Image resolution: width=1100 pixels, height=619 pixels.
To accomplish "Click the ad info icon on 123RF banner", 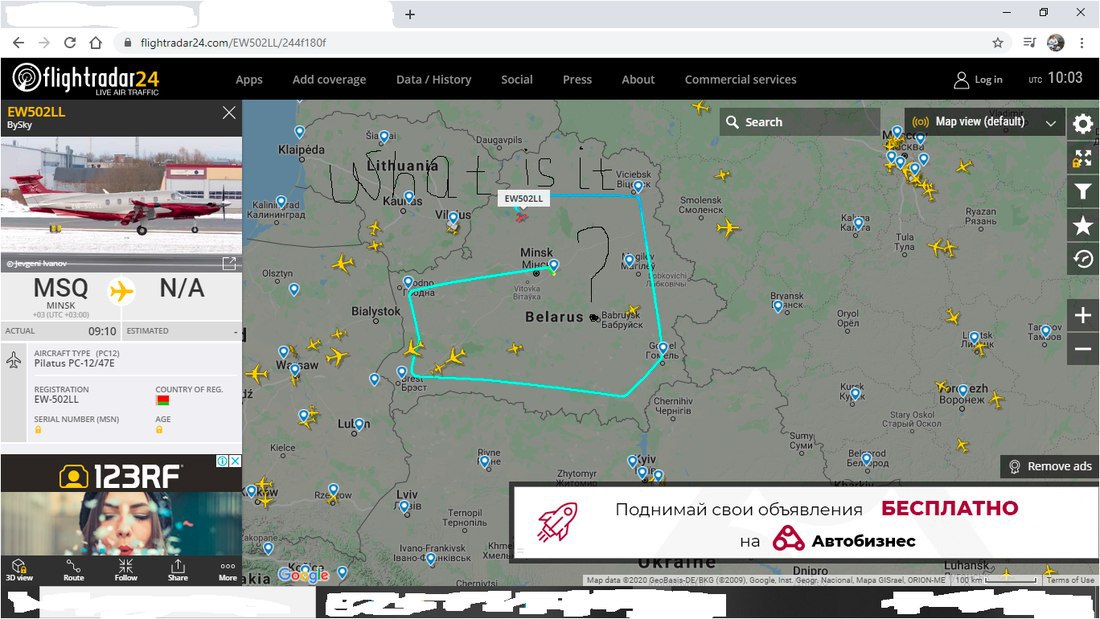I will tap(222, 461).
